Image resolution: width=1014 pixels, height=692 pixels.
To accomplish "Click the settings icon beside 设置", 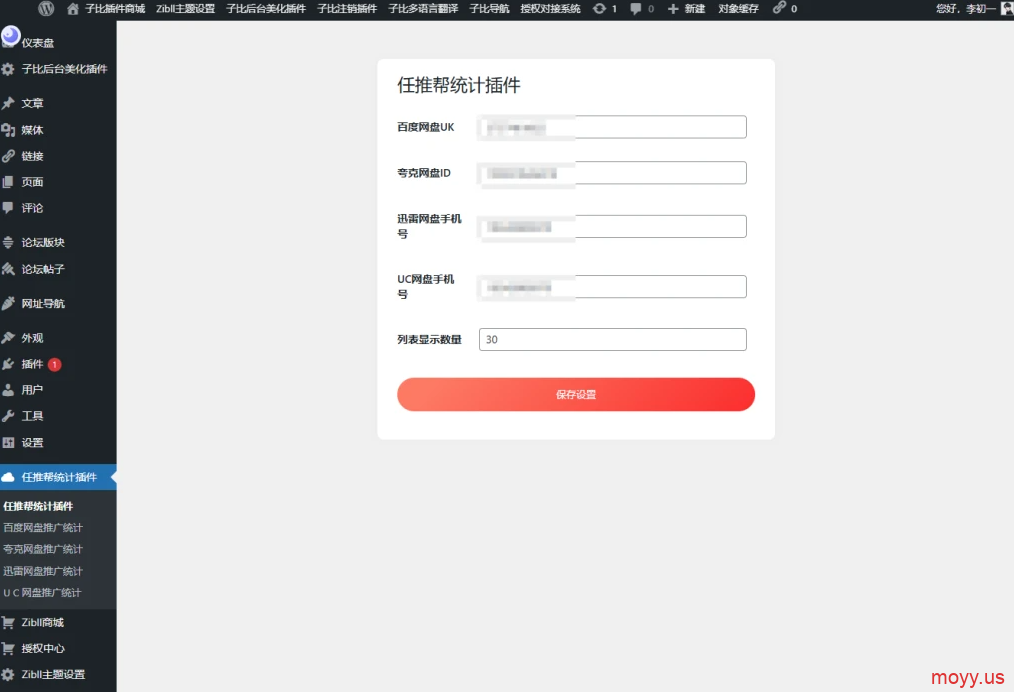I will 8,442.
